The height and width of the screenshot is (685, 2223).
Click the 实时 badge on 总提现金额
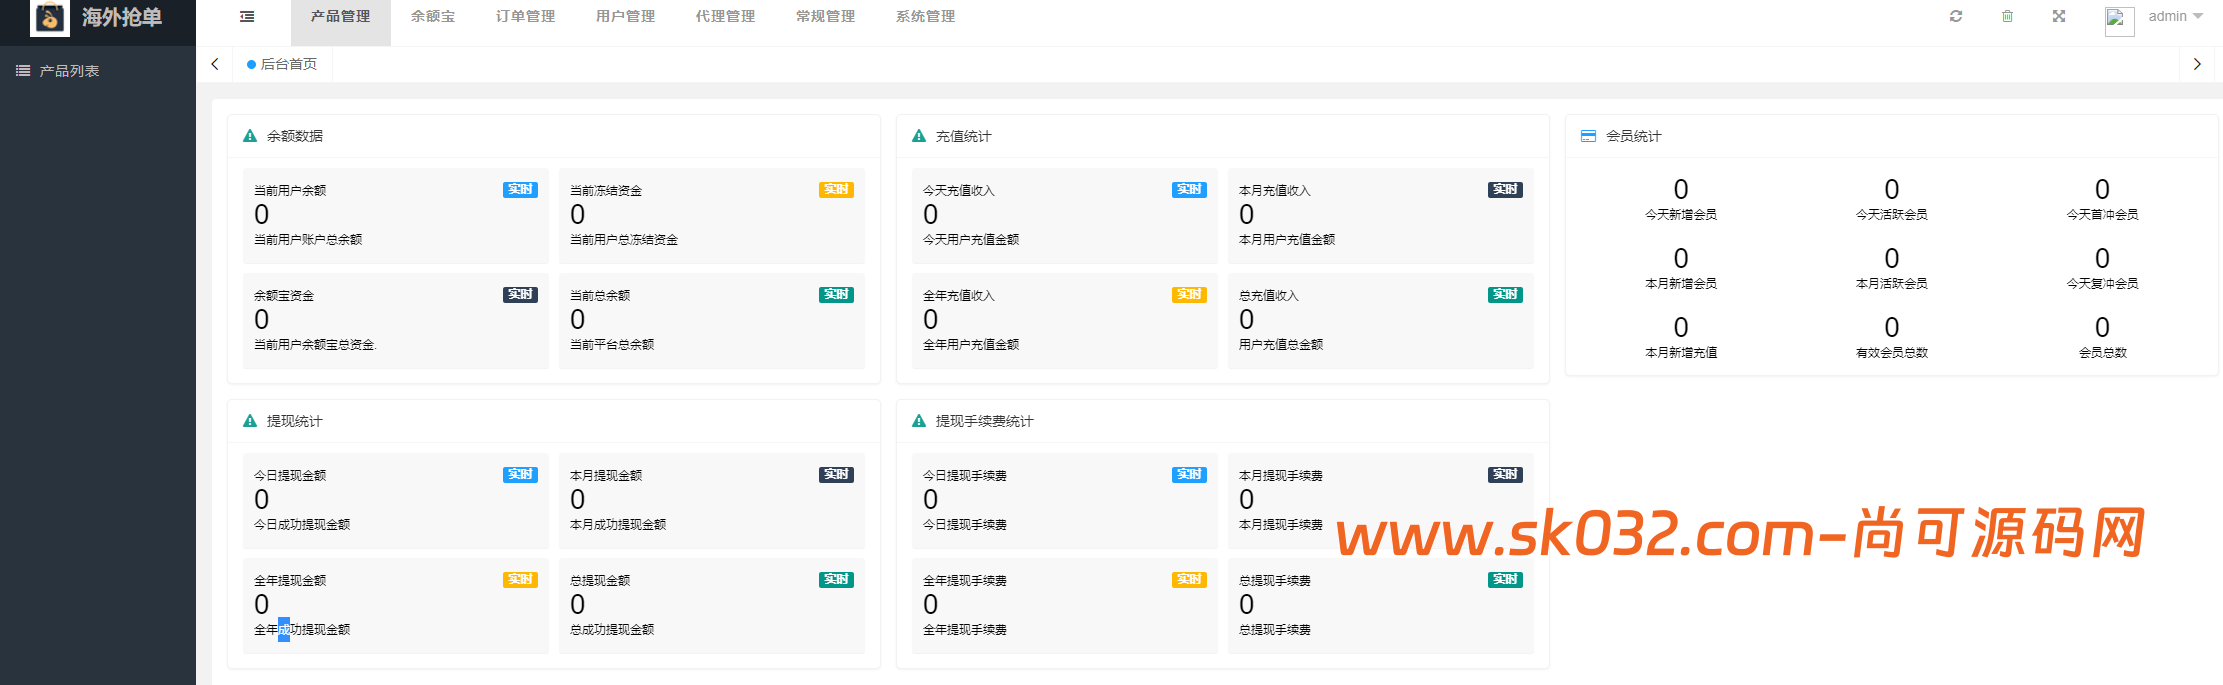[836, 580]
